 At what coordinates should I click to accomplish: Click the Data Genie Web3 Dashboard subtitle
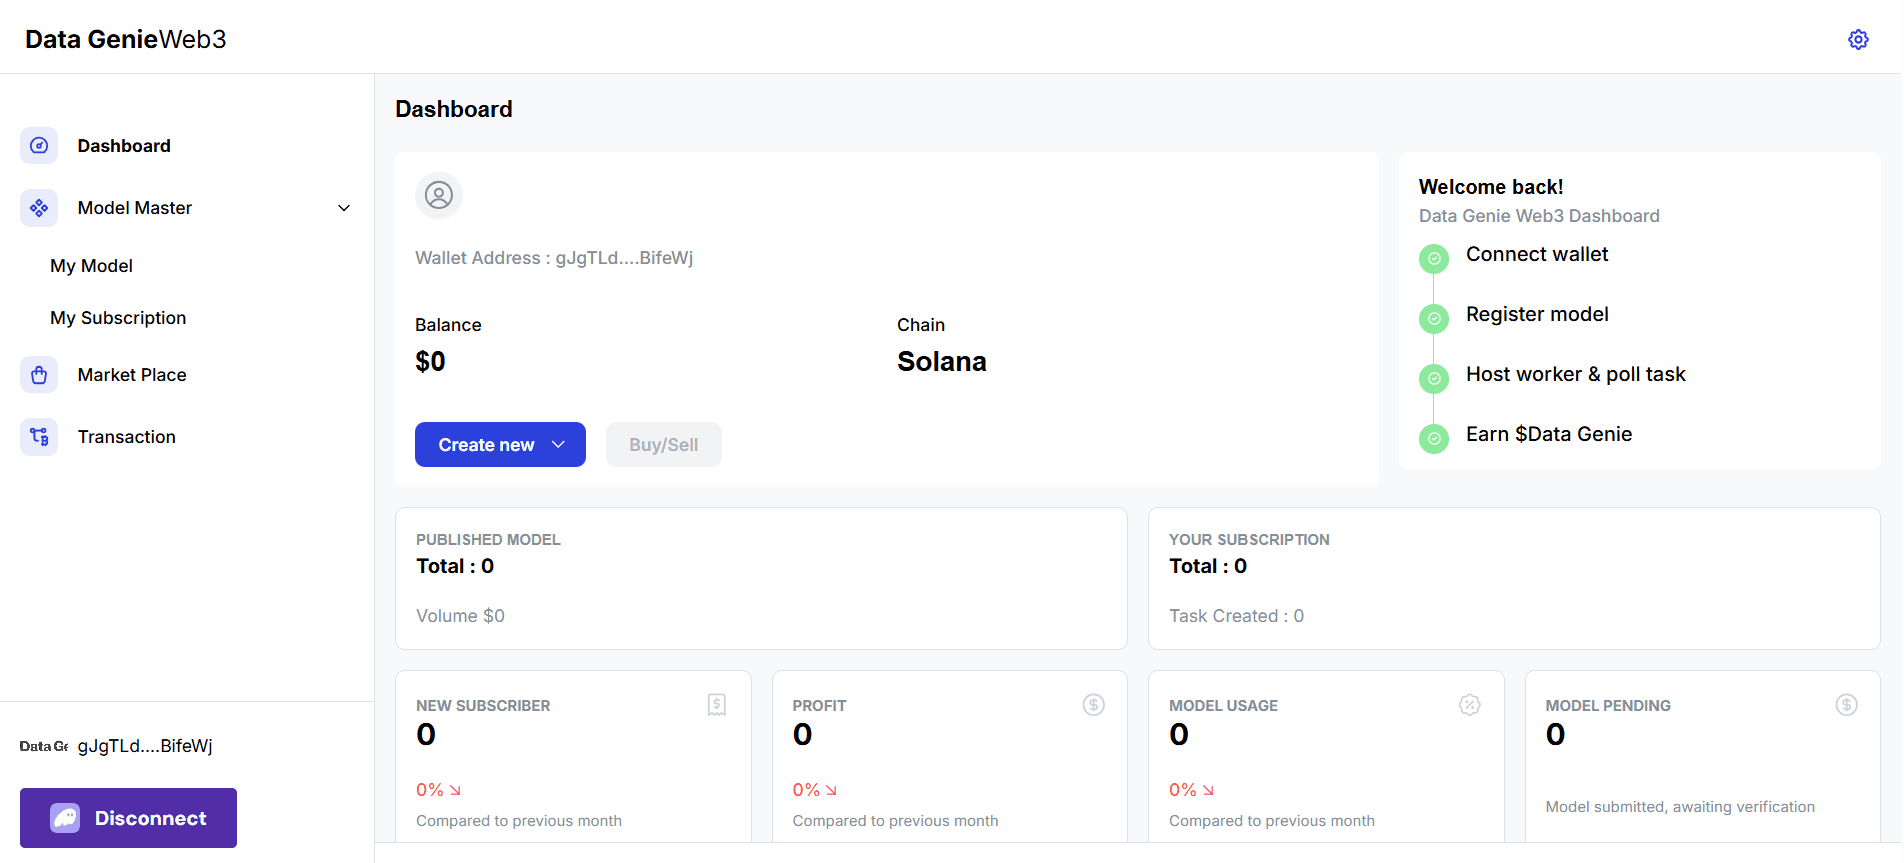1539,216
